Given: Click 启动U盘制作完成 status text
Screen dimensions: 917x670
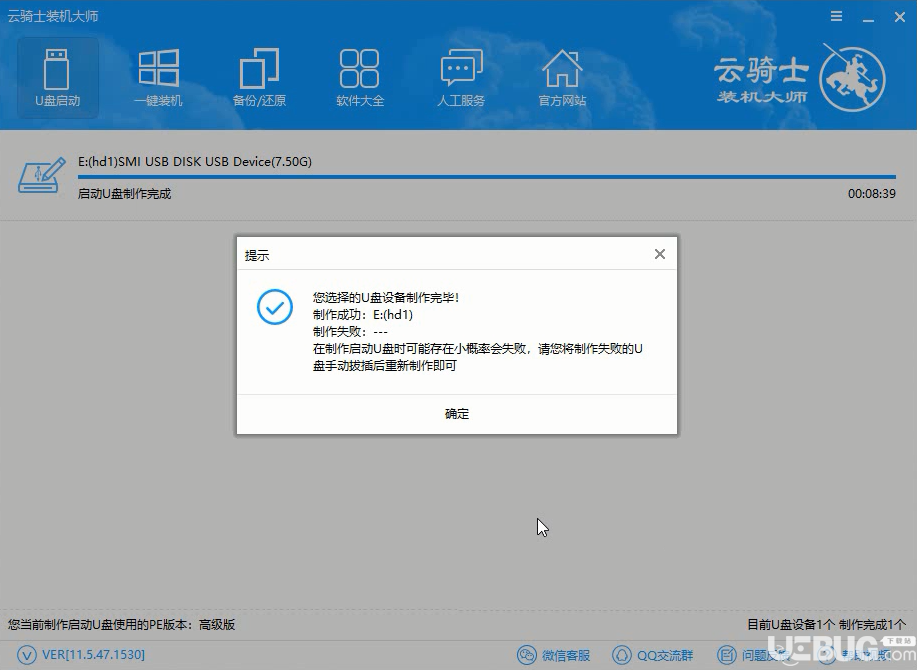Looking at the screenshot, I should coord(125,194).
